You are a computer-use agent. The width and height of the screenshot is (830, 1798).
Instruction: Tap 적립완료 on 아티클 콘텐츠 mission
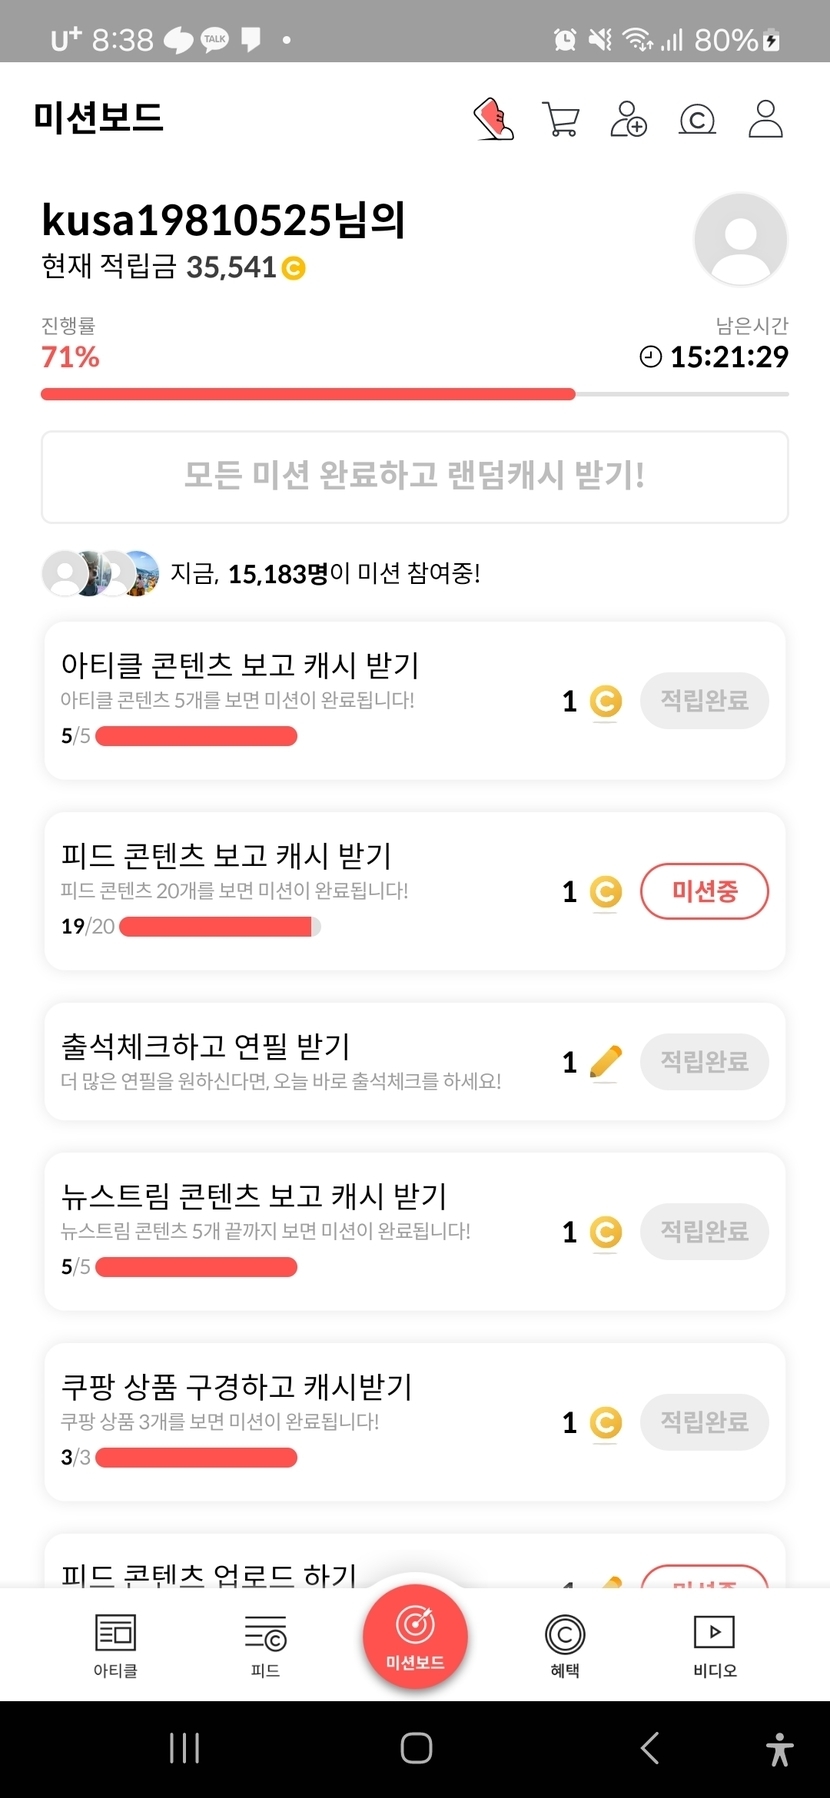704,701
